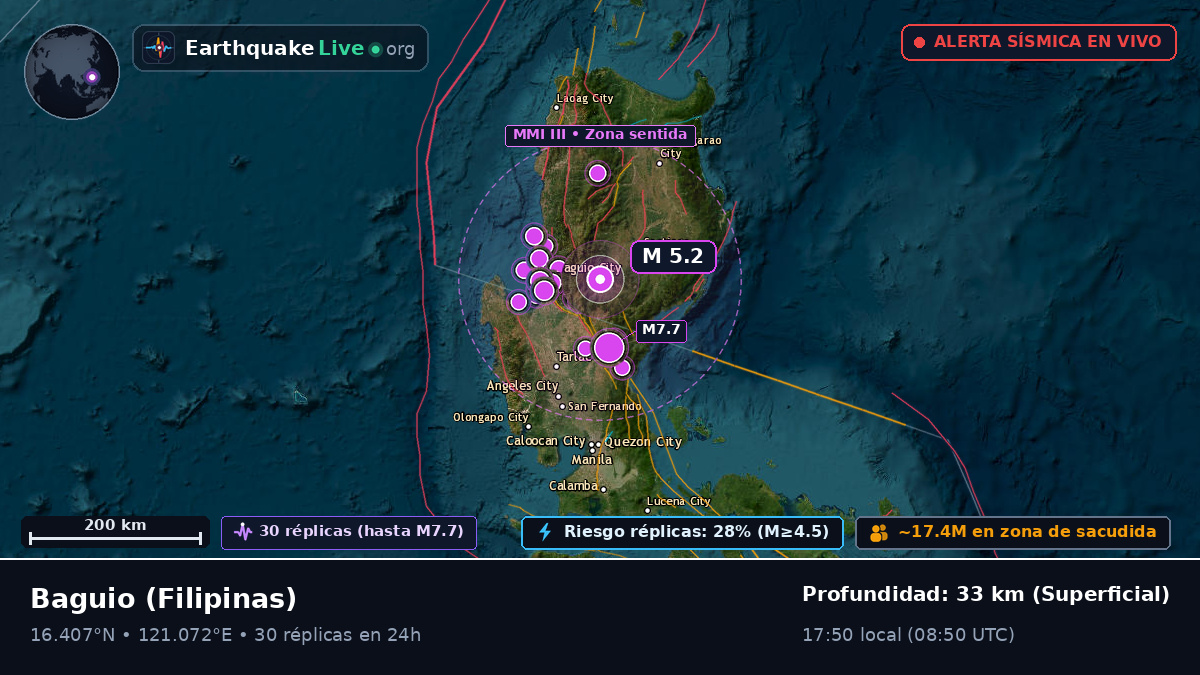Image resolution: width=1200 pixels, height=675 pixels.
Task: Click the Olongapo City map label
Action: click(491, 417)
